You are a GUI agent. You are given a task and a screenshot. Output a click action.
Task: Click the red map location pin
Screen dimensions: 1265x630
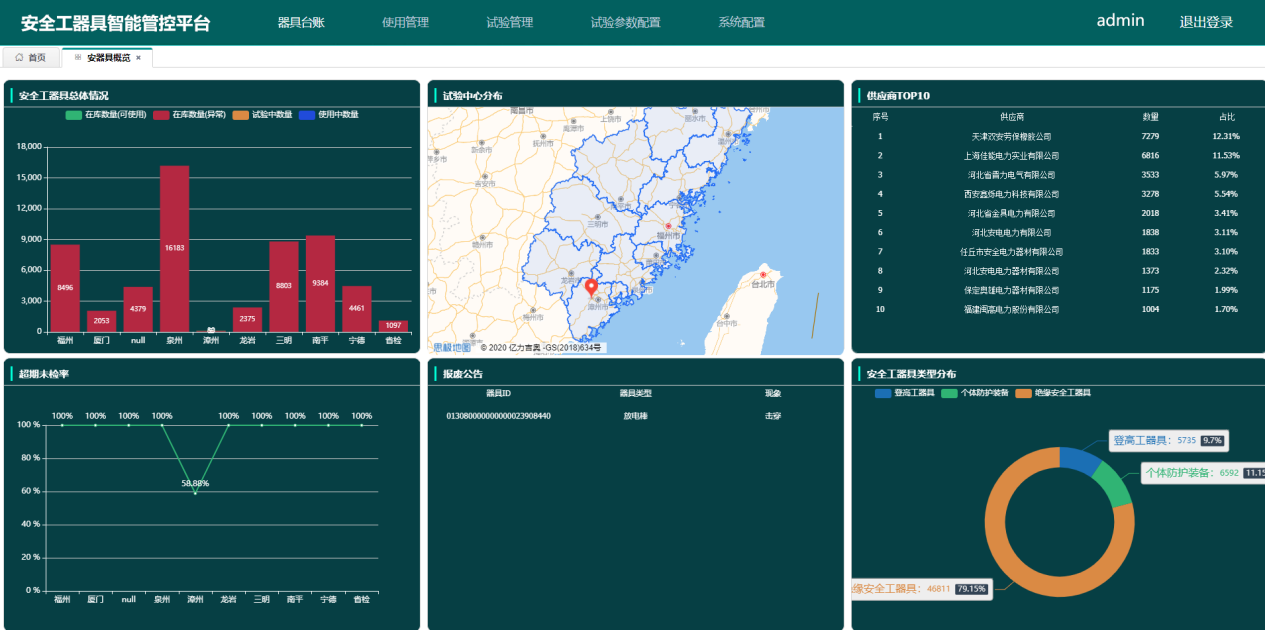[x=591, y=287]
